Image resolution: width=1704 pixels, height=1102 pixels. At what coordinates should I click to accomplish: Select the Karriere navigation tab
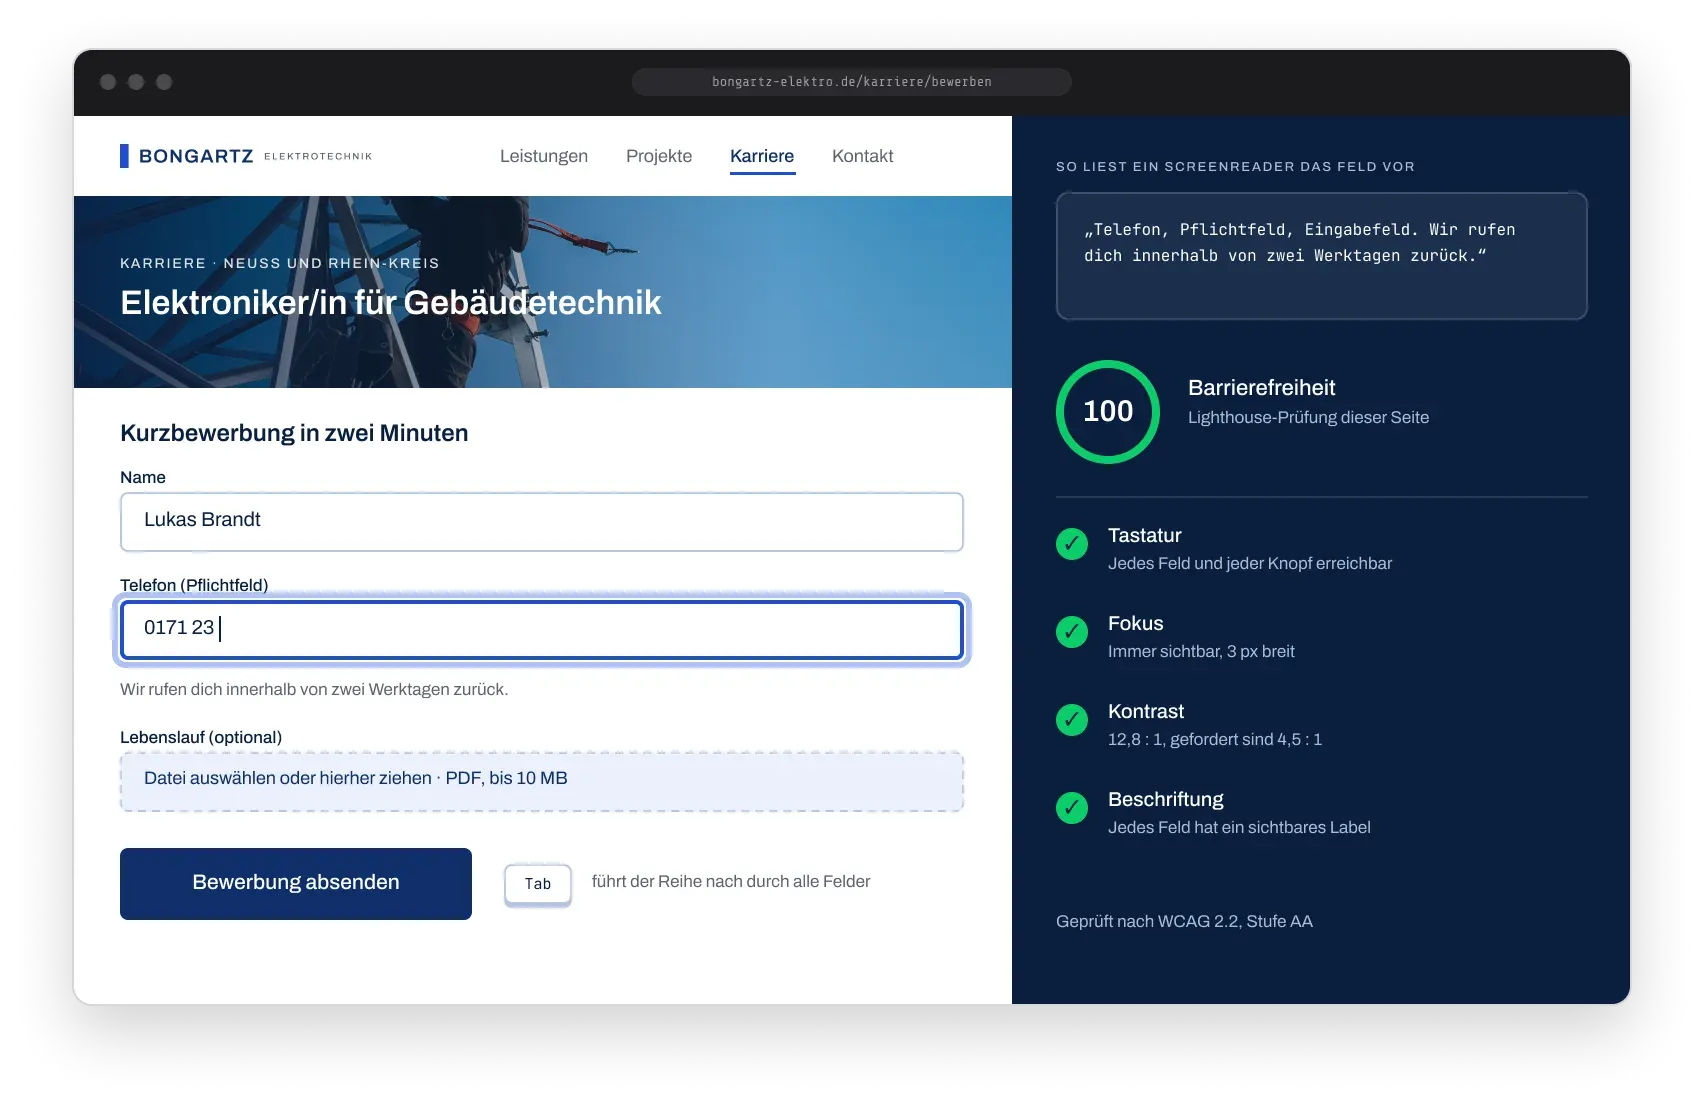(x=762, y=157)
